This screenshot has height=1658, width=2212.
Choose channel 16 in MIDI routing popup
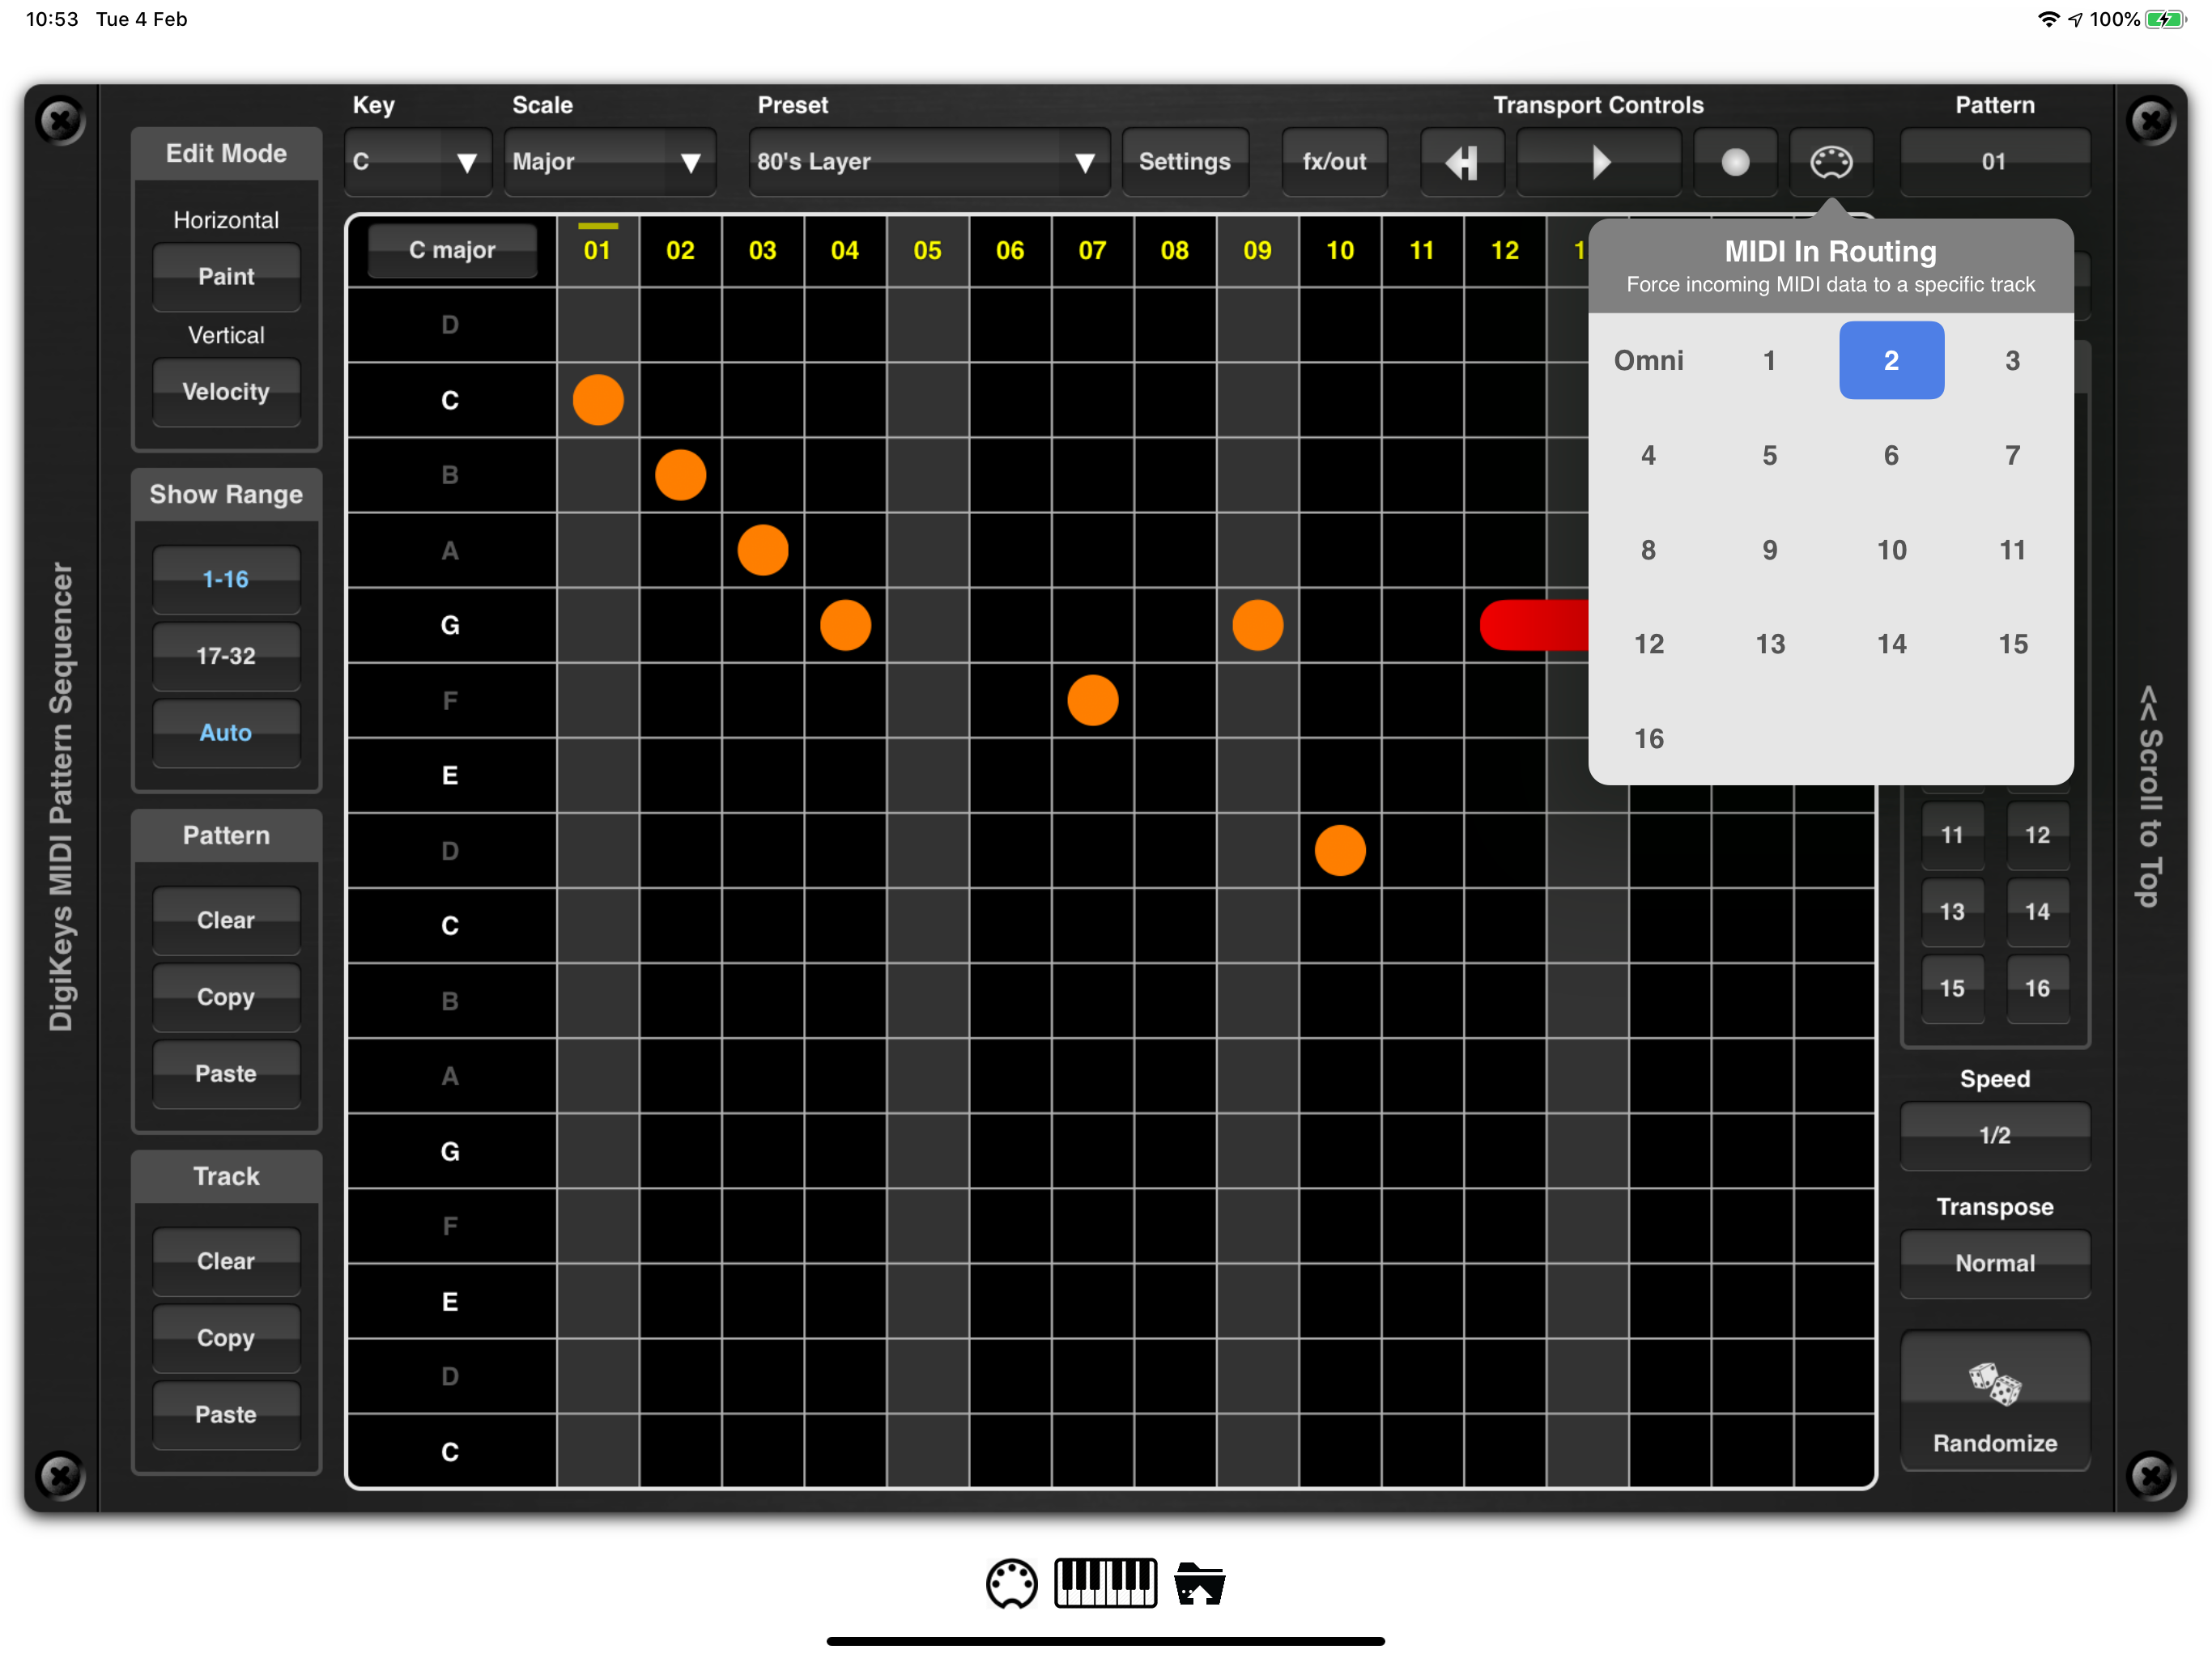click(x=1648, y=738)
